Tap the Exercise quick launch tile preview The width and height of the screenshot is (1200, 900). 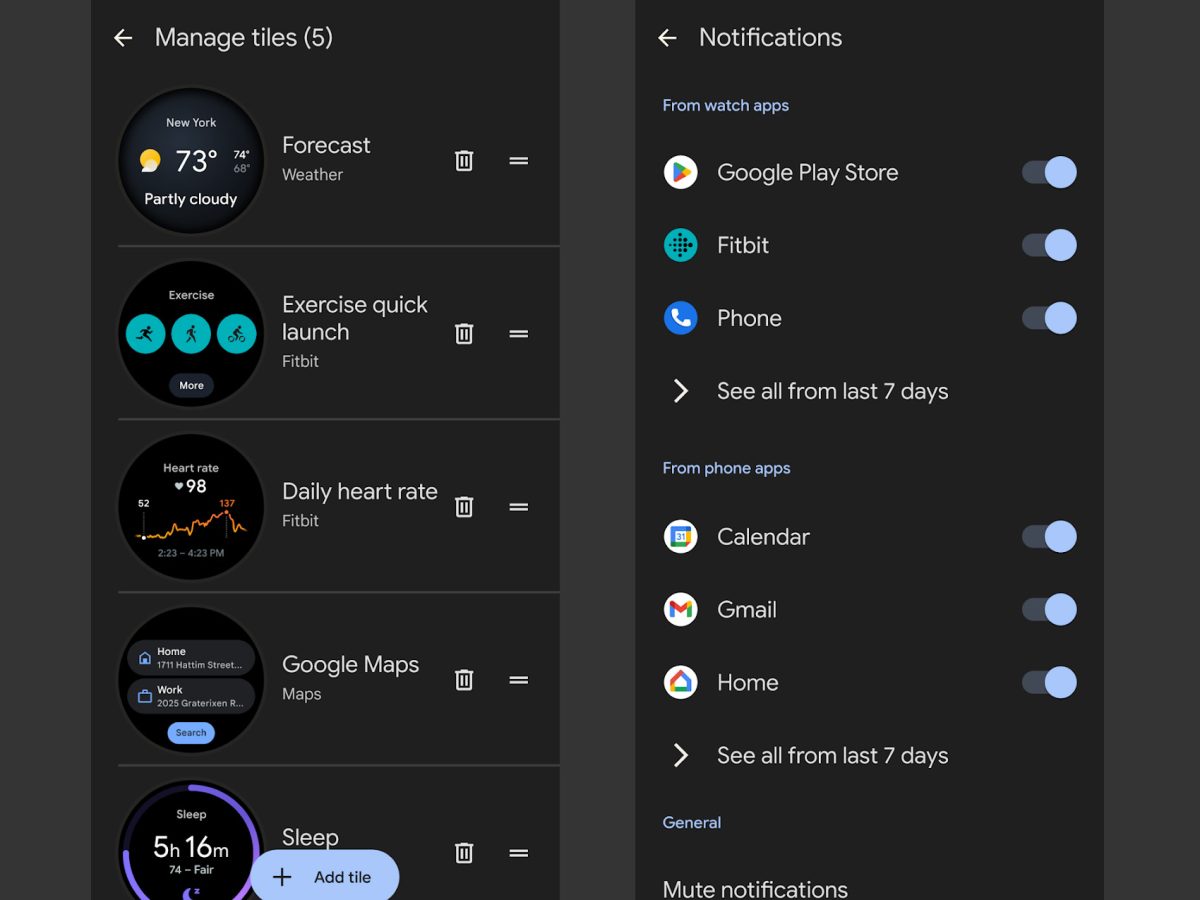(x=191, y=334)
